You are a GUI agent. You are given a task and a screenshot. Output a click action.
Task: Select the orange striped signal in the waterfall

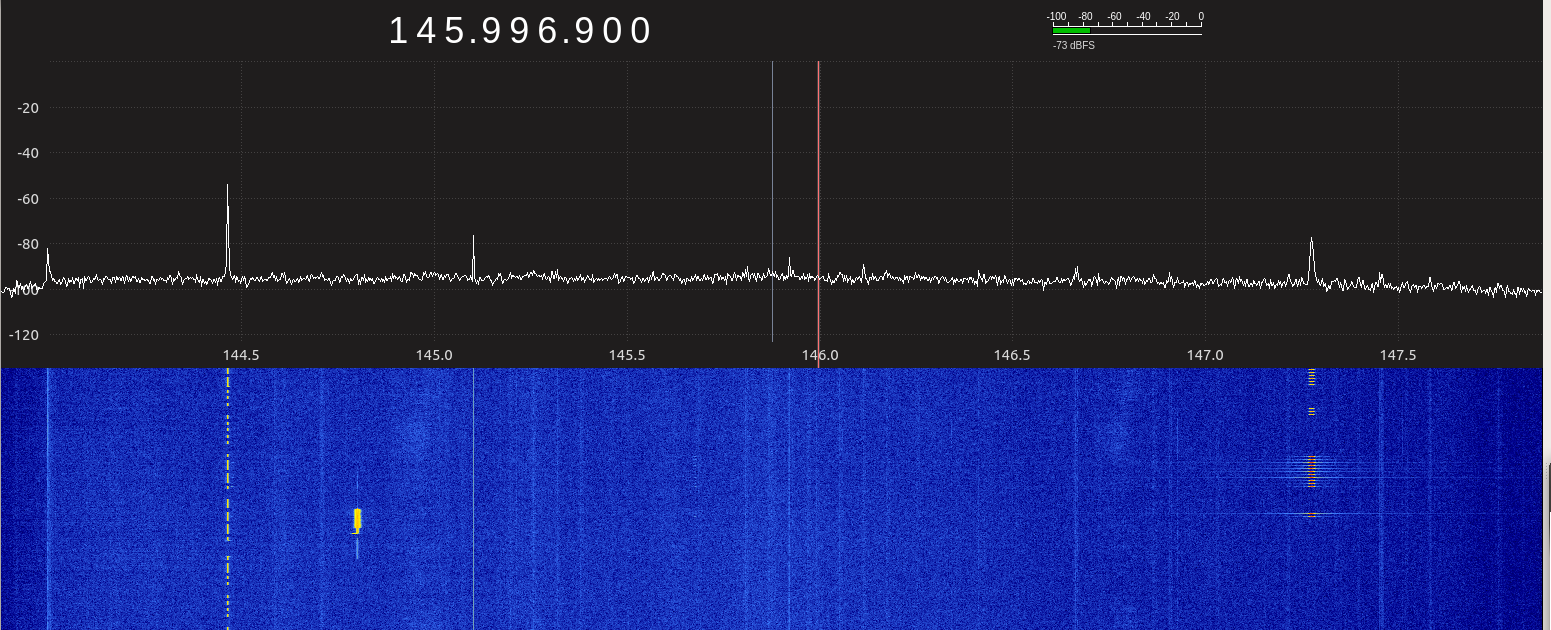tap(1311, 470)
